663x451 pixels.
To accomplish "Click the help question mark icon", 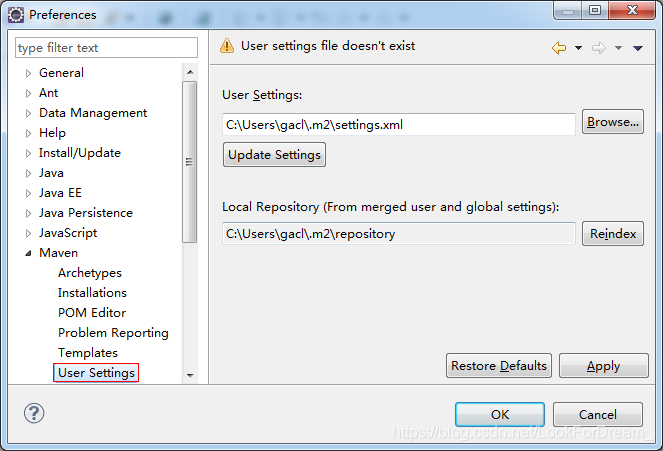I will pyautogui.click(x=34, y=413).
